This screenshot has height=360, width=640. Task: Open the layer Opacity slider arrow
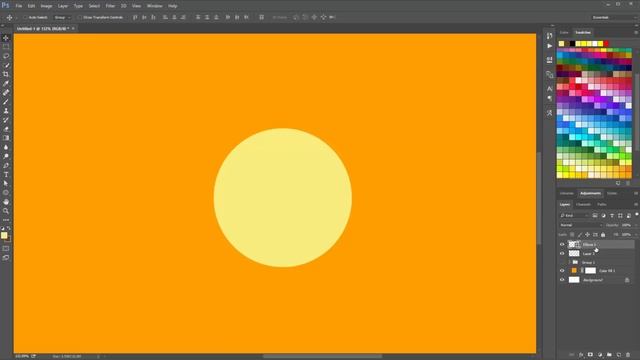tap(636, 225)
